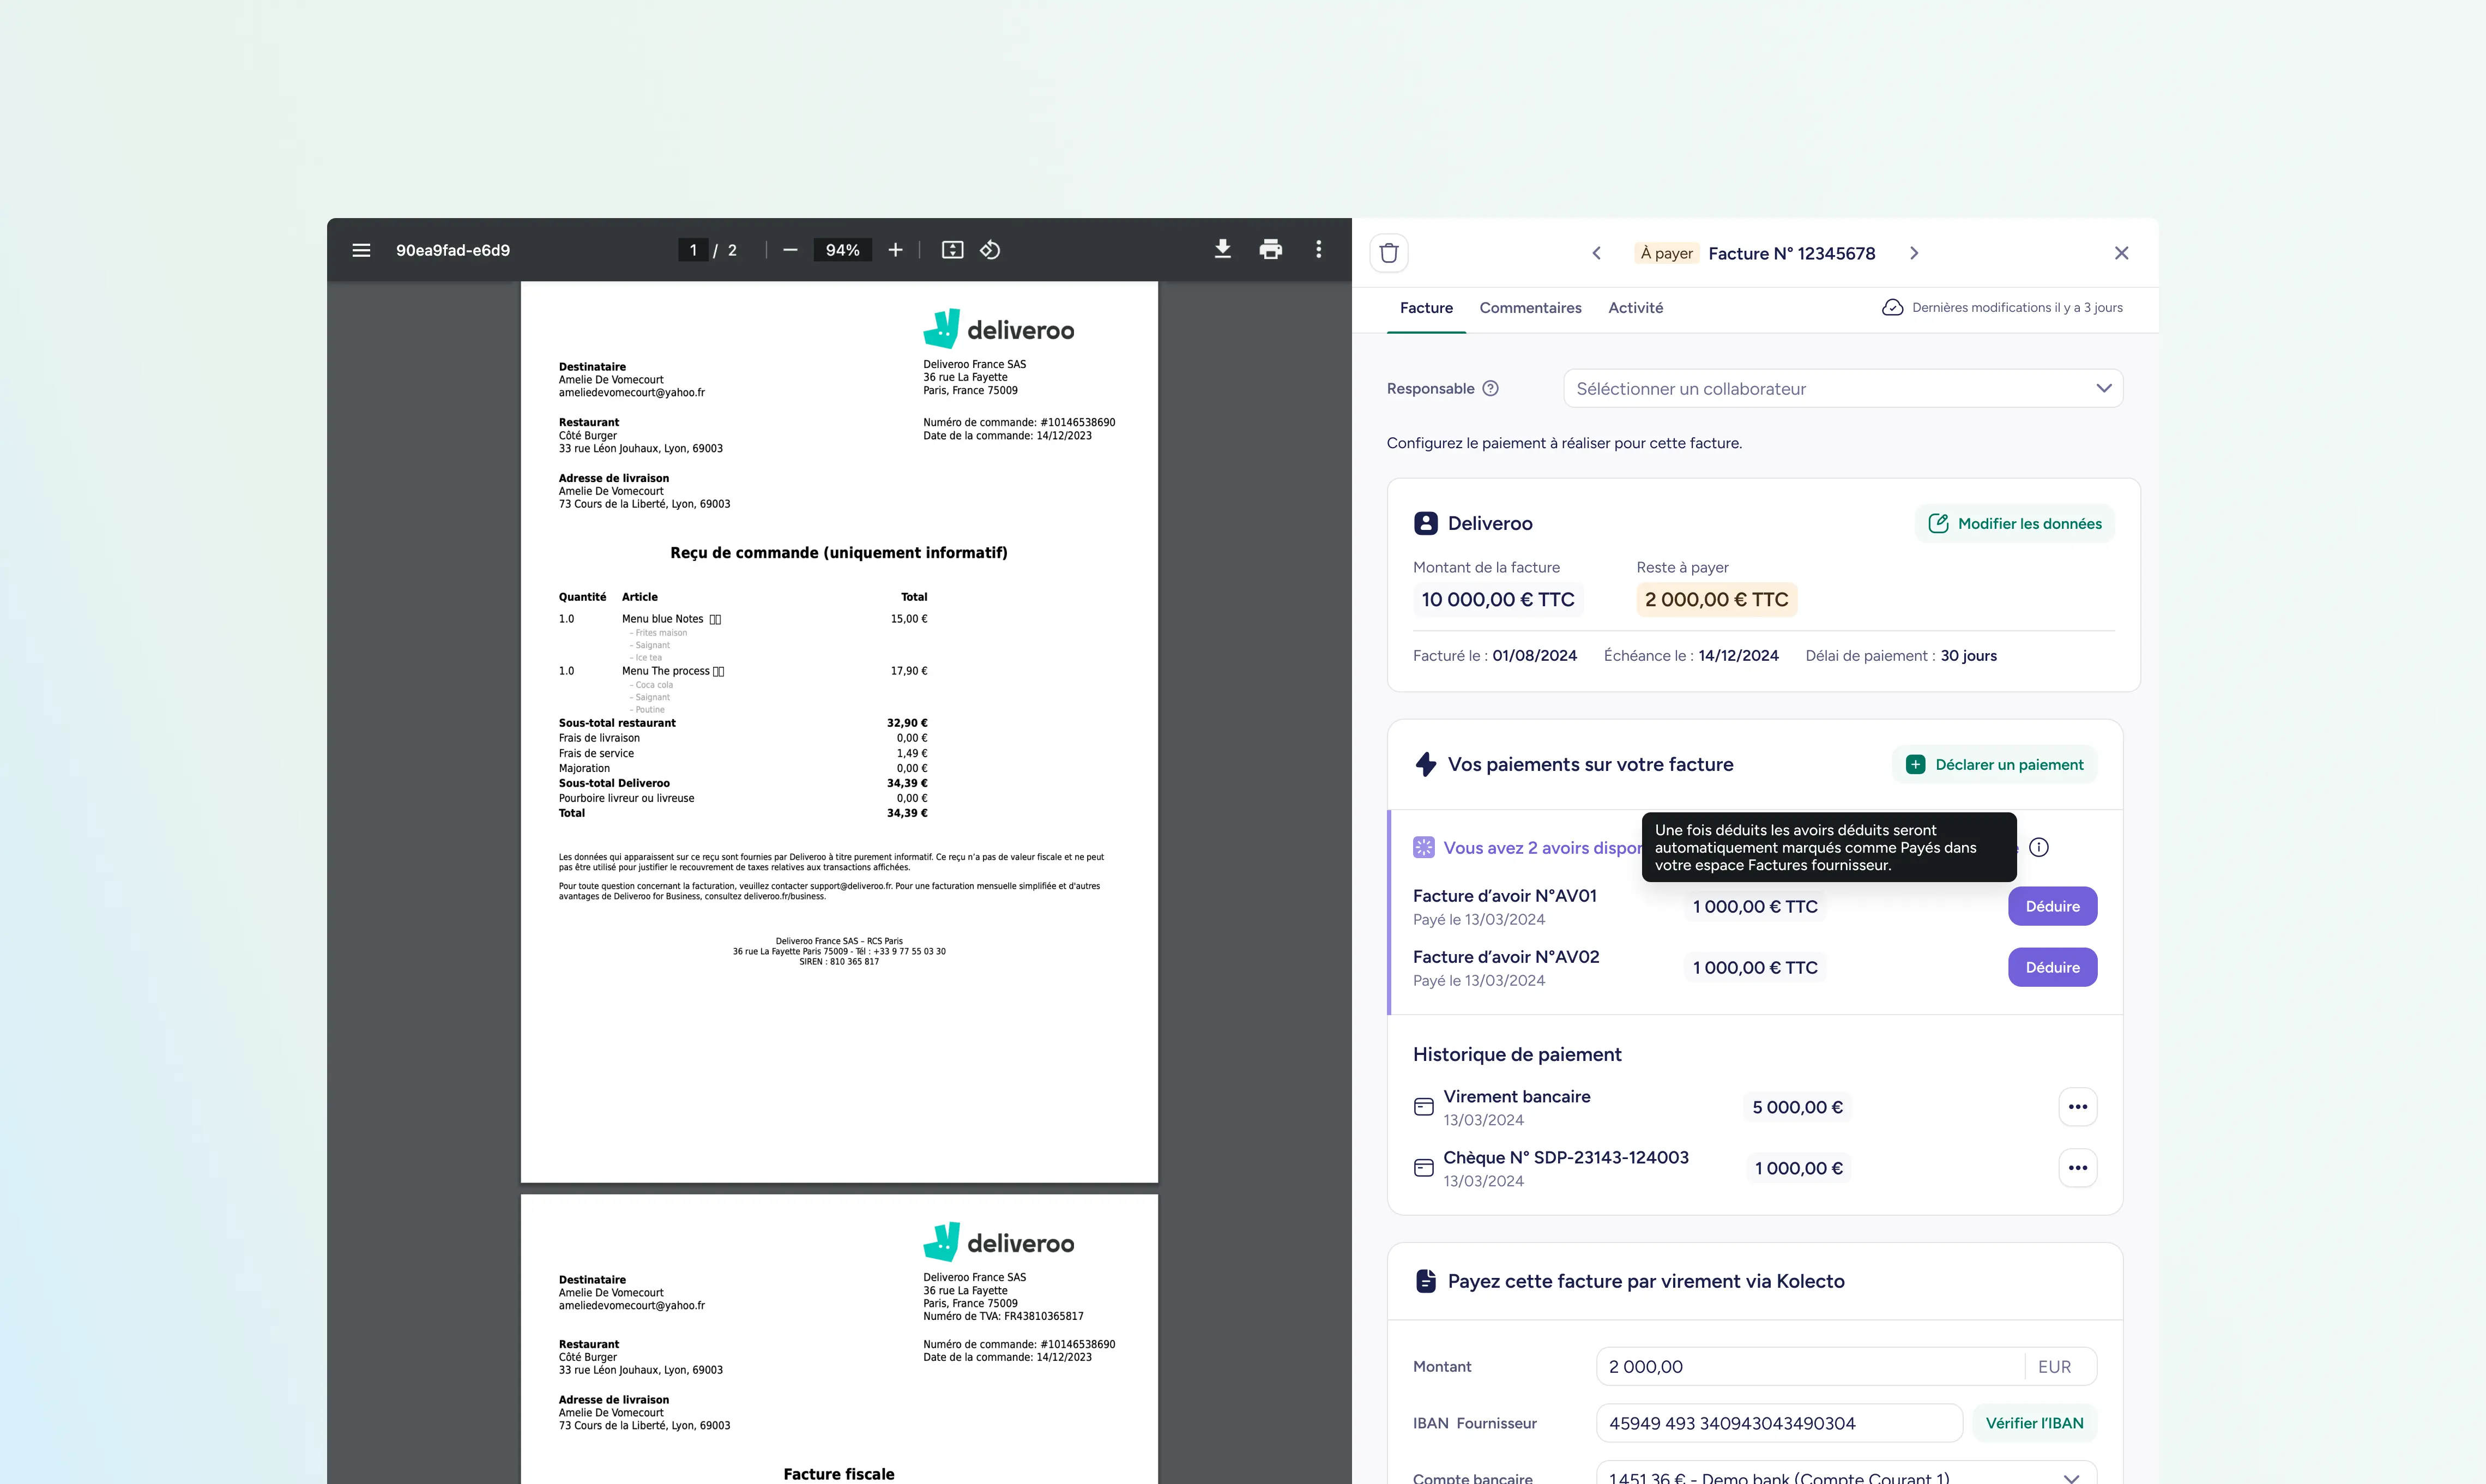Click the card icon beside Virement bancaire
This screenshot has width=2486, height=1484.
click(x=1423, y=1107)
